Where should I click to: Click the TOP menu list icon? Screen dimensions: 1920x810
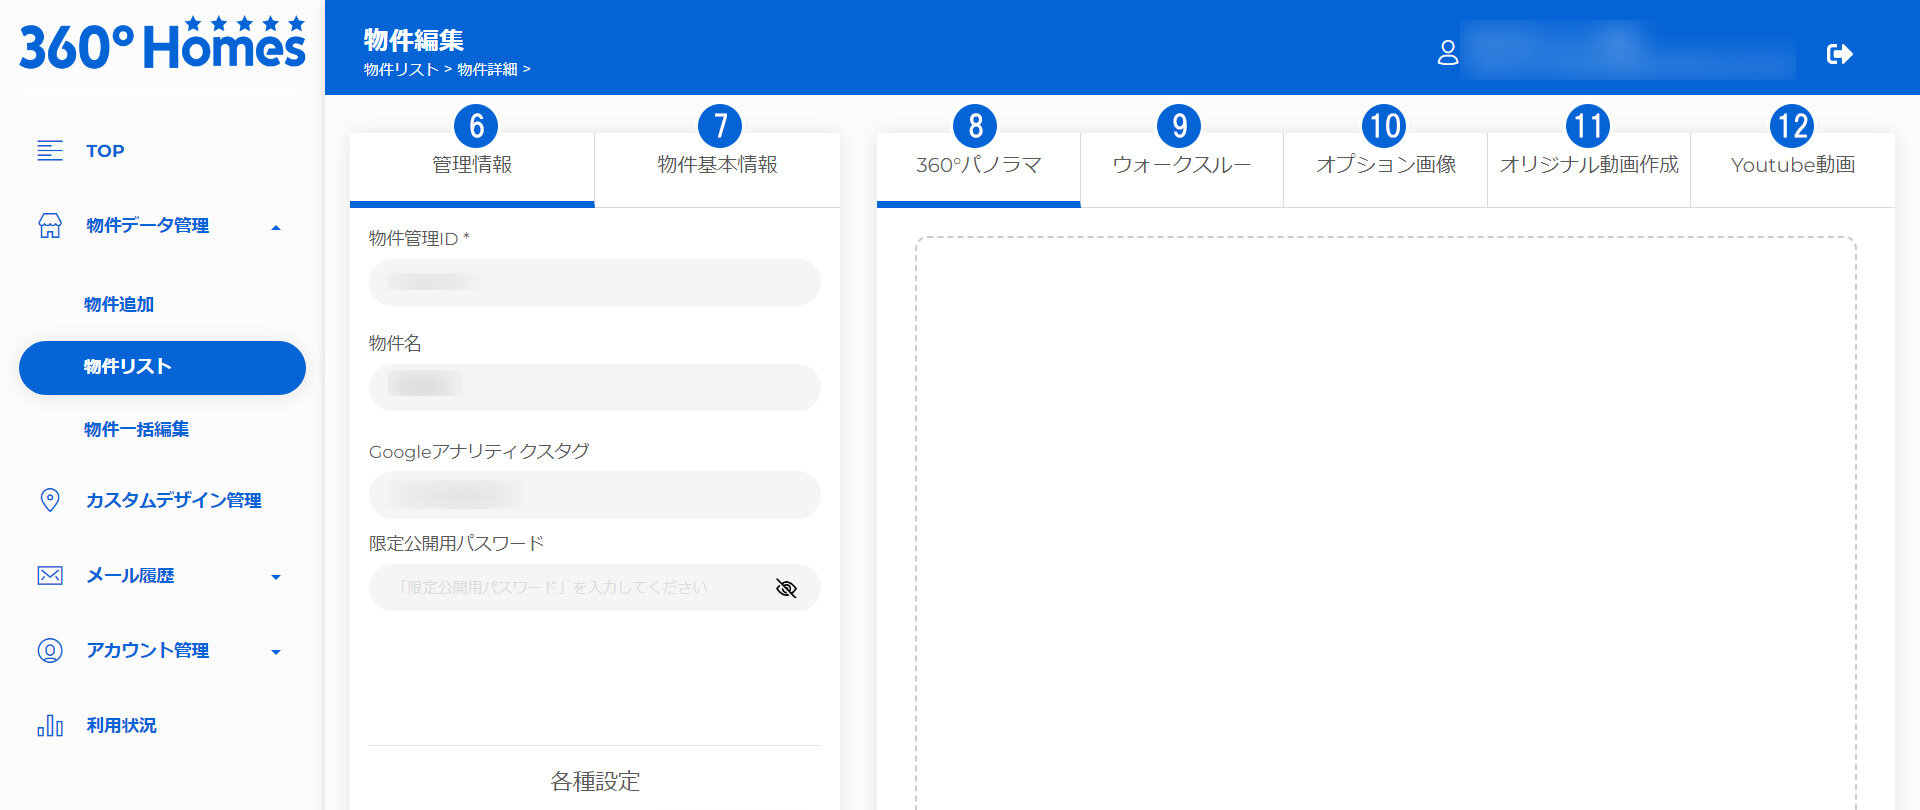tap(50, 151)
